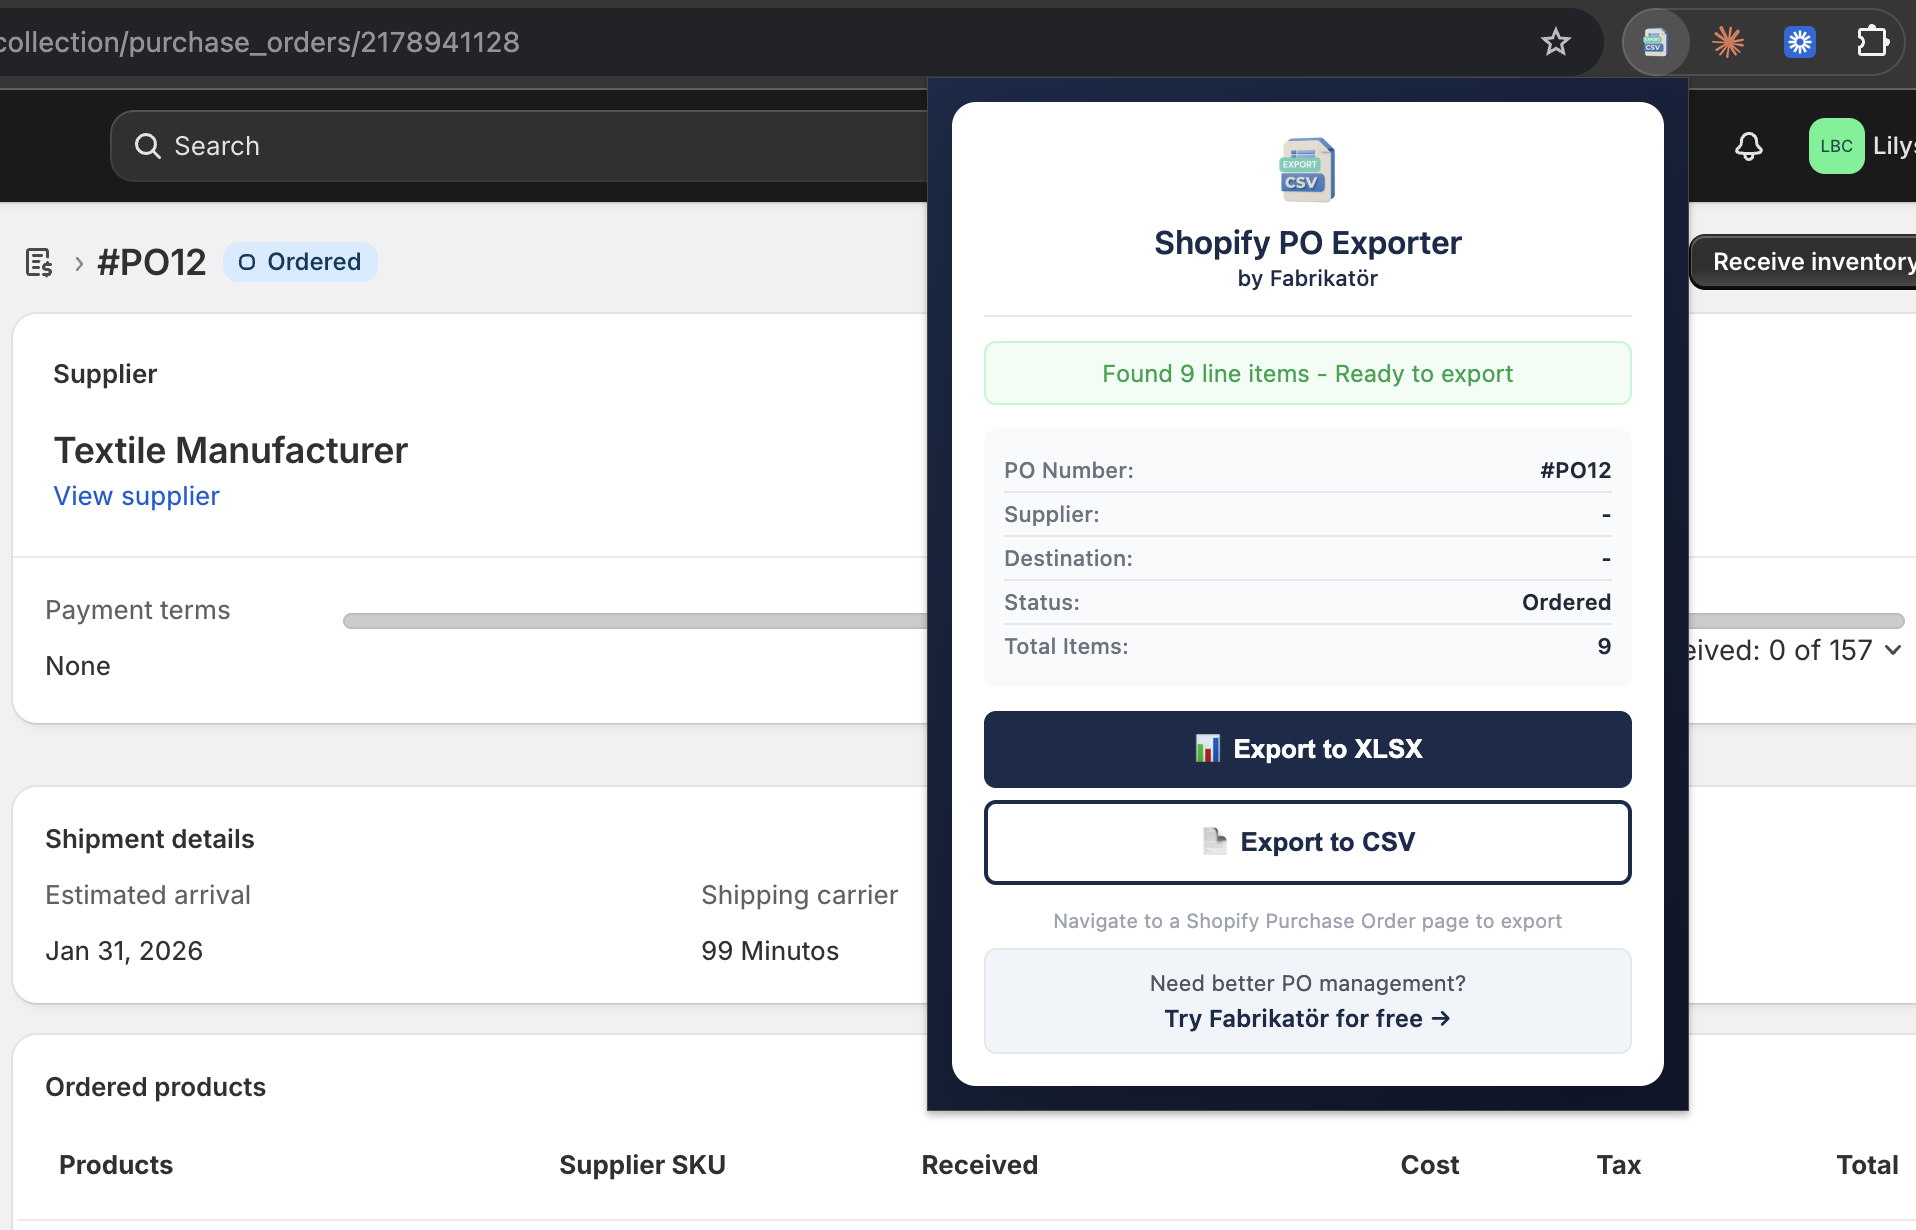Click the Receive inventory button
Screen dimensions: 1916x1230
(1804, 262)
